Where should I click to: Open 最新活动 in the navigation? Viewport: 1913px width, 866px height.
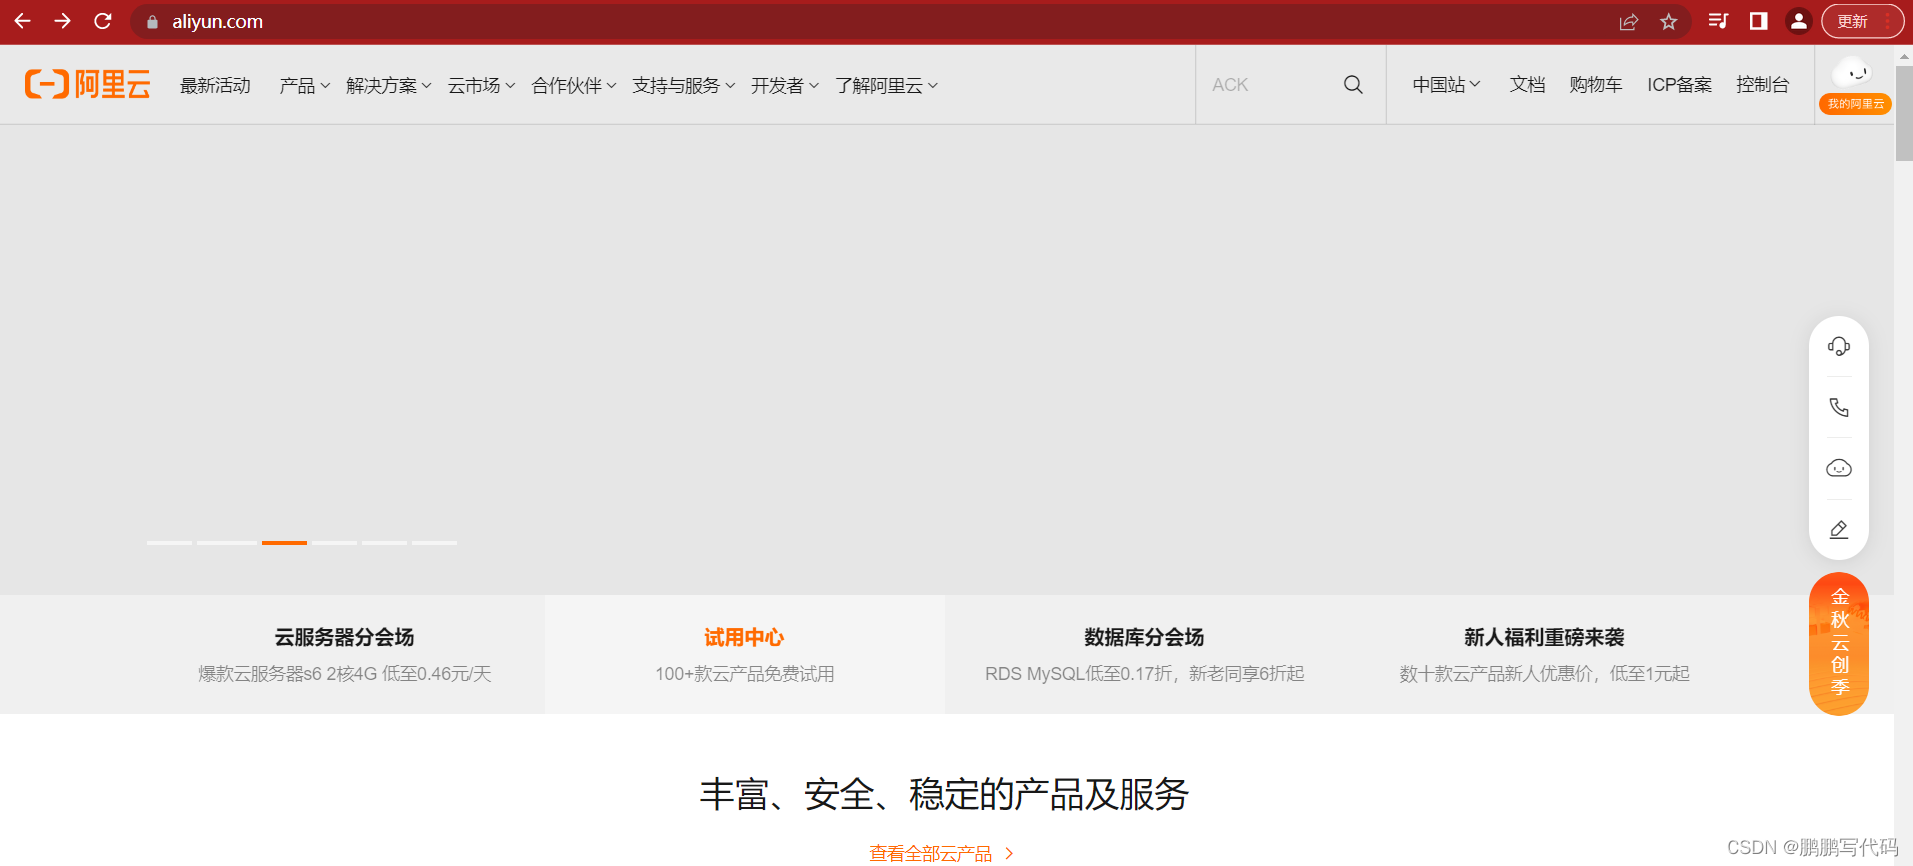pos(215,86)
